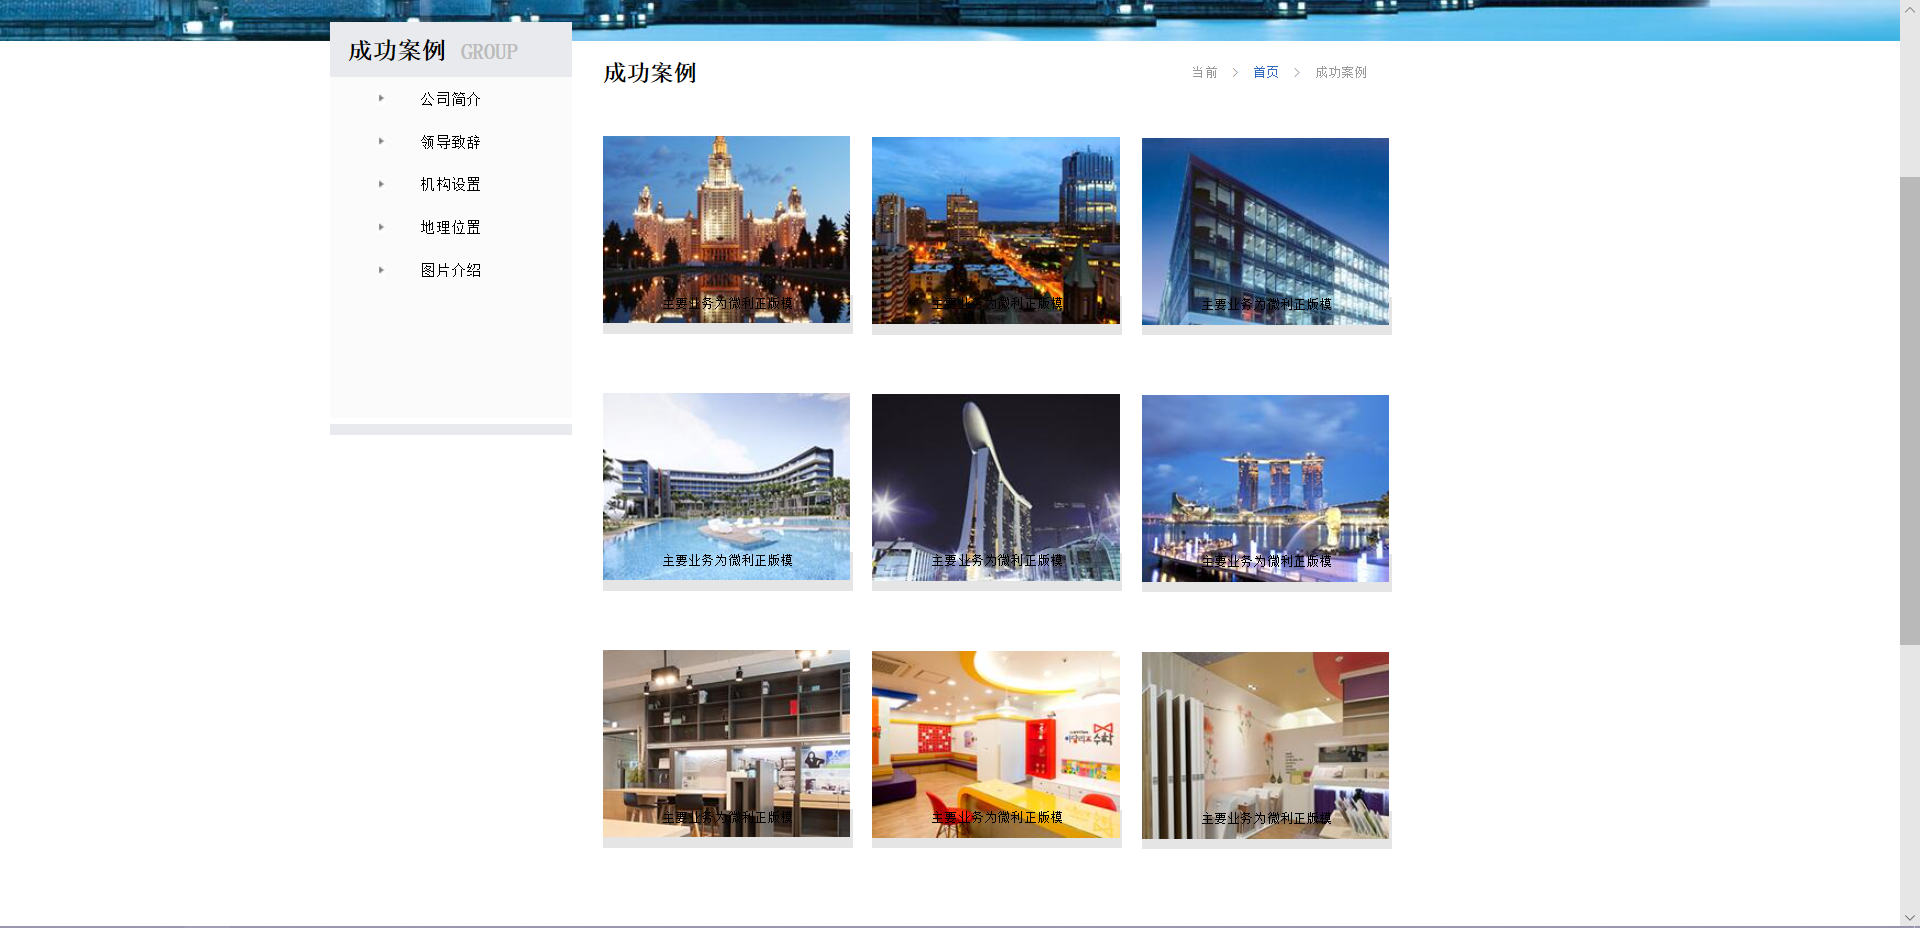
Task: Click 首页 breadcrumb link
Action: pyautogui.click(x=1265, y=72)
